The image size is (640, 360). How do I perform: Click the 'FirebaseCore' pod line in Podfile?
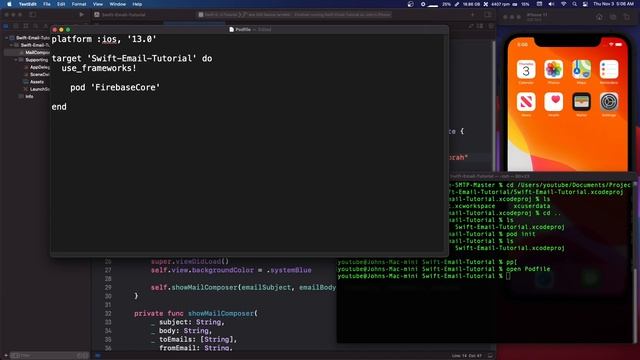115,87
